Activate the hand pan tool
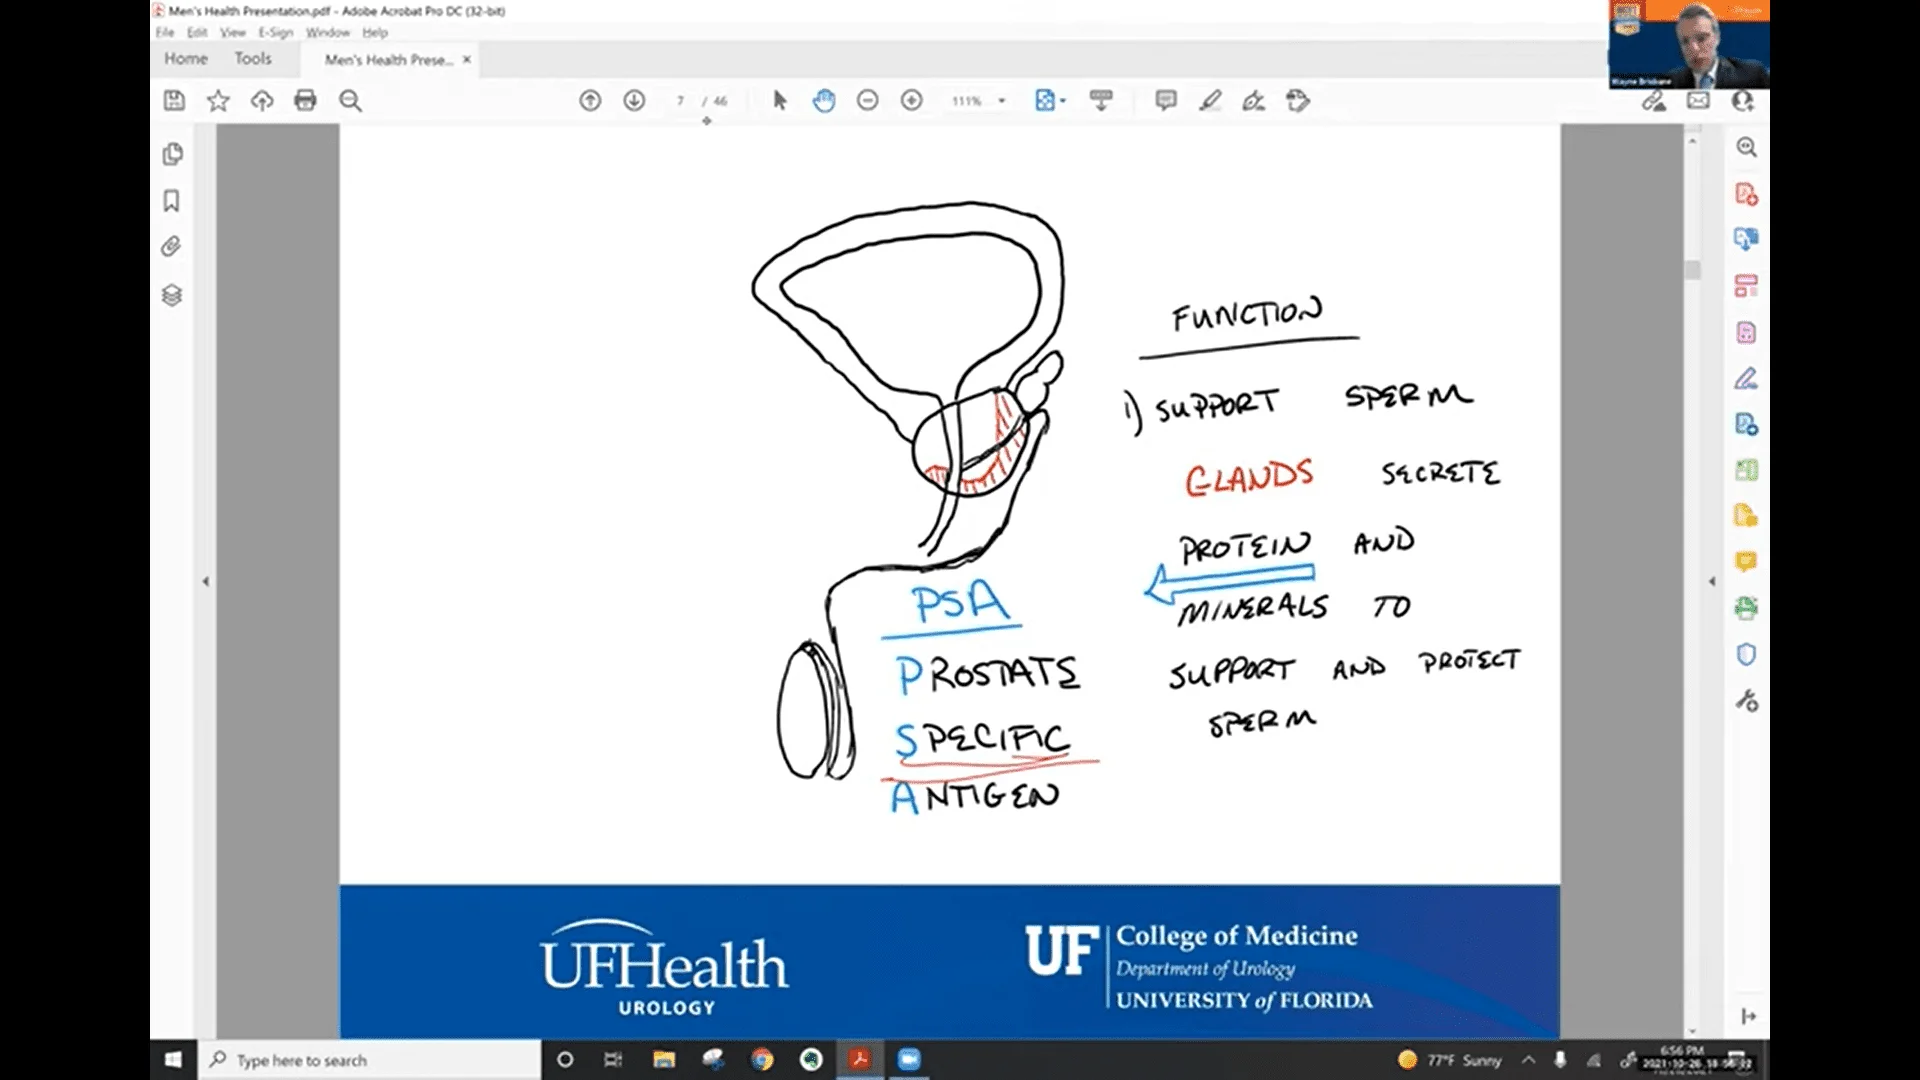 (824, 100)
